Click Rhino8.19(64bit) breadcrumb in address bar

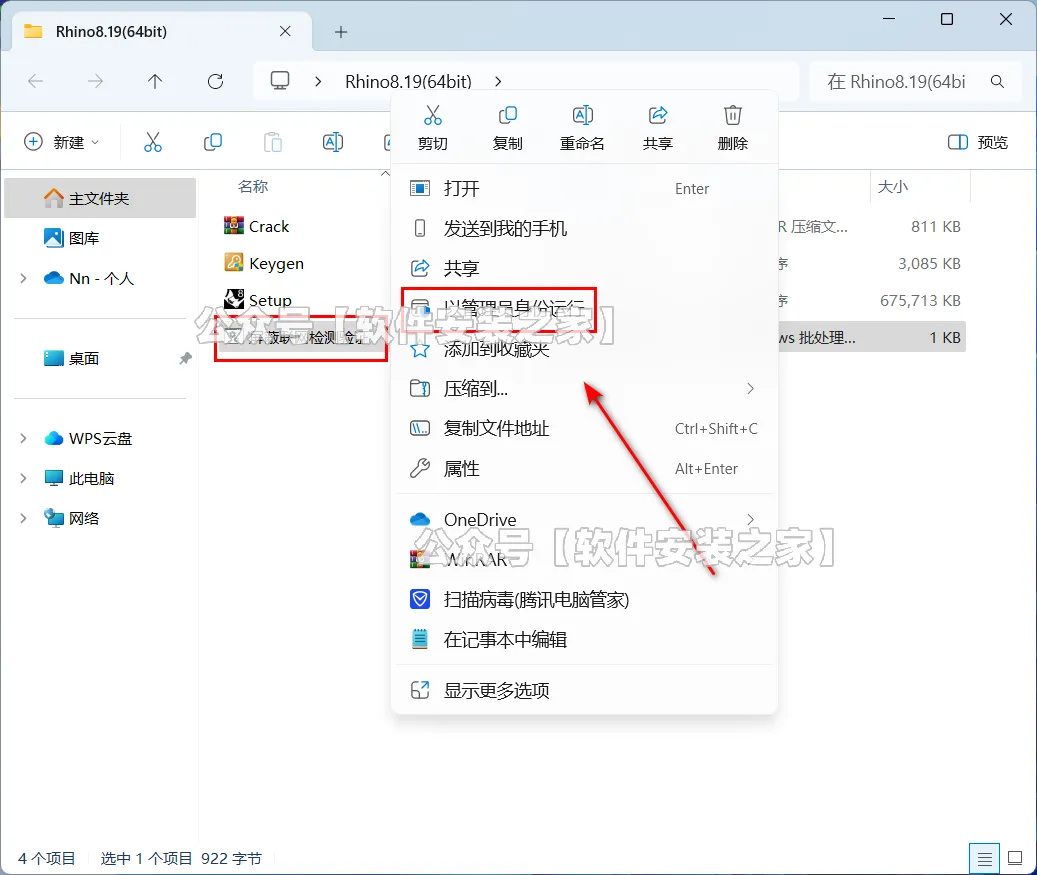tap(408, 82)
